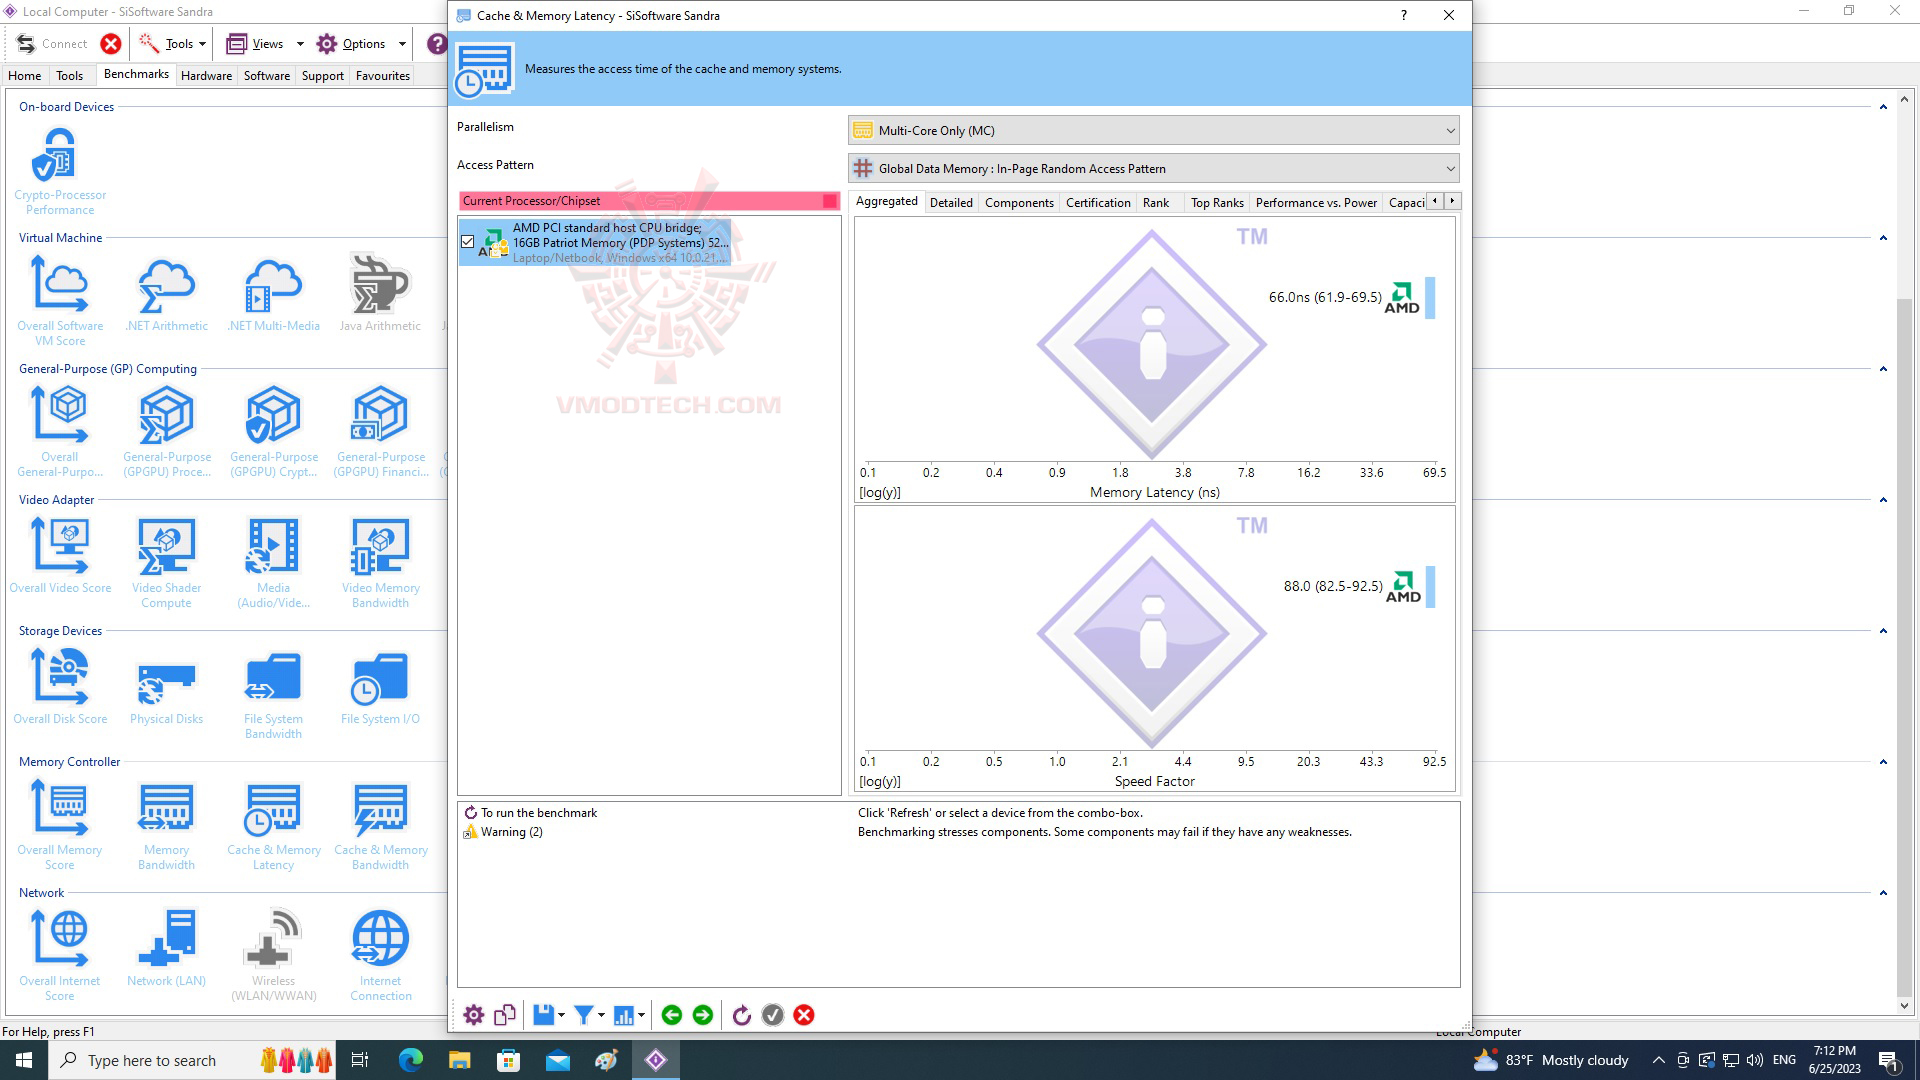Click the grey checkmark OK icon
This screenshot has width=1920, height=1080.
pos(773,1015)
